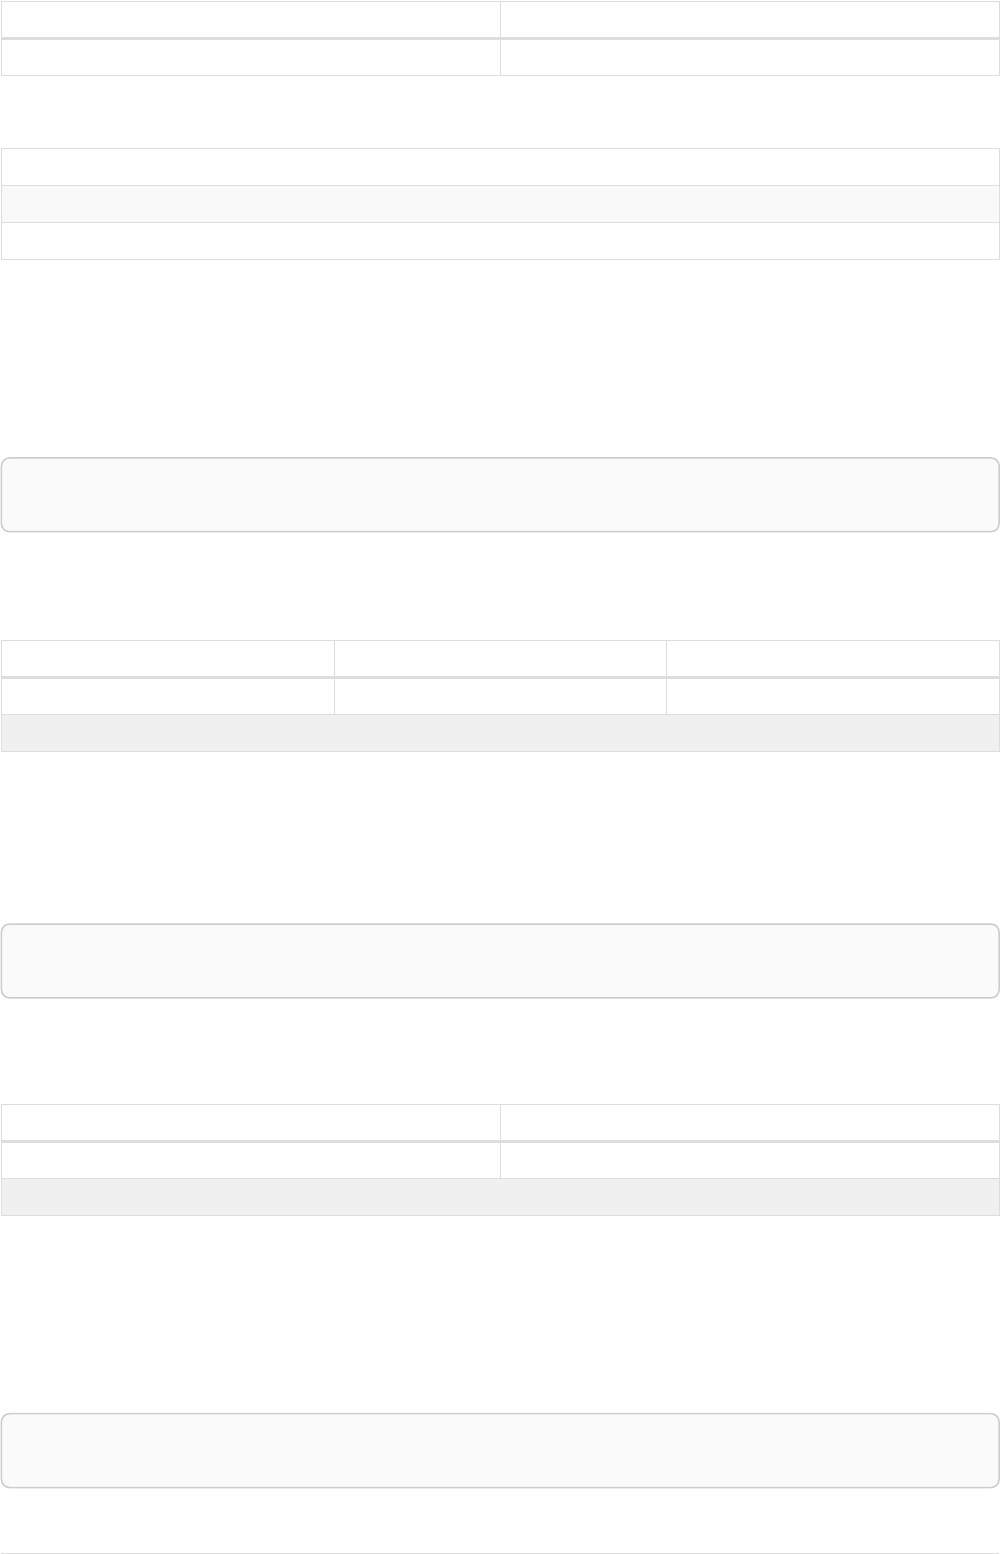
Task: Click left body cell of topmost two-column table
Action: point(250,57)
